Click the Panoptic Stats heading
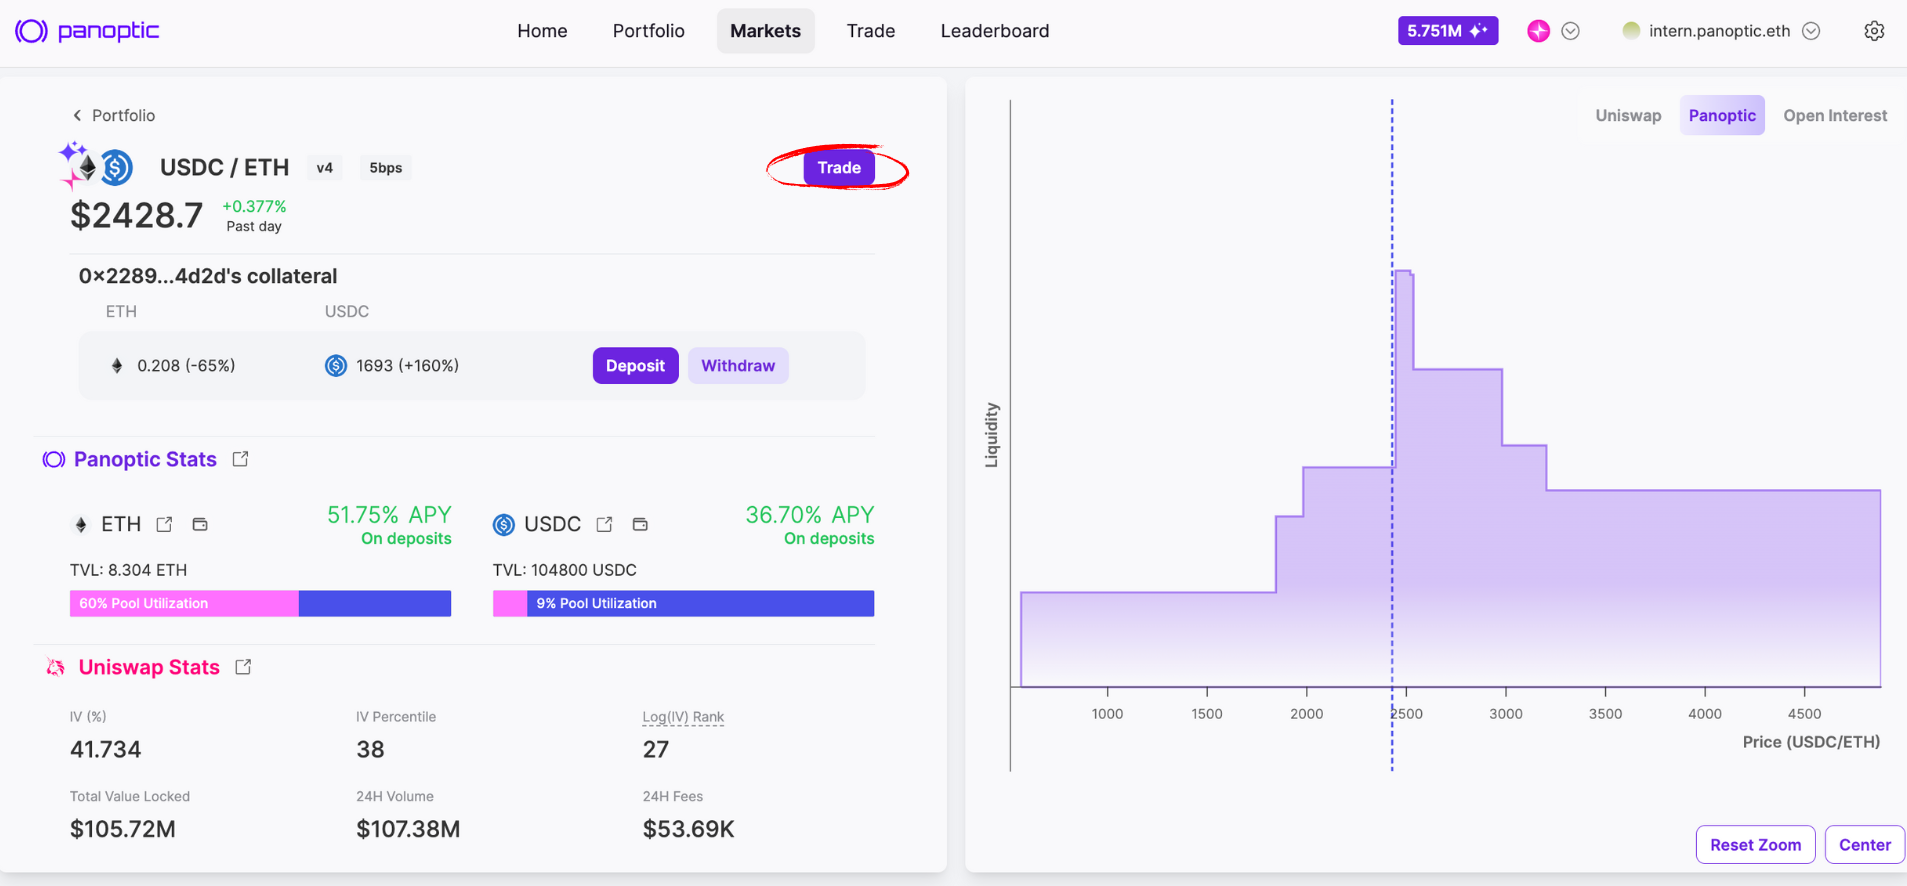 point(145,459)
